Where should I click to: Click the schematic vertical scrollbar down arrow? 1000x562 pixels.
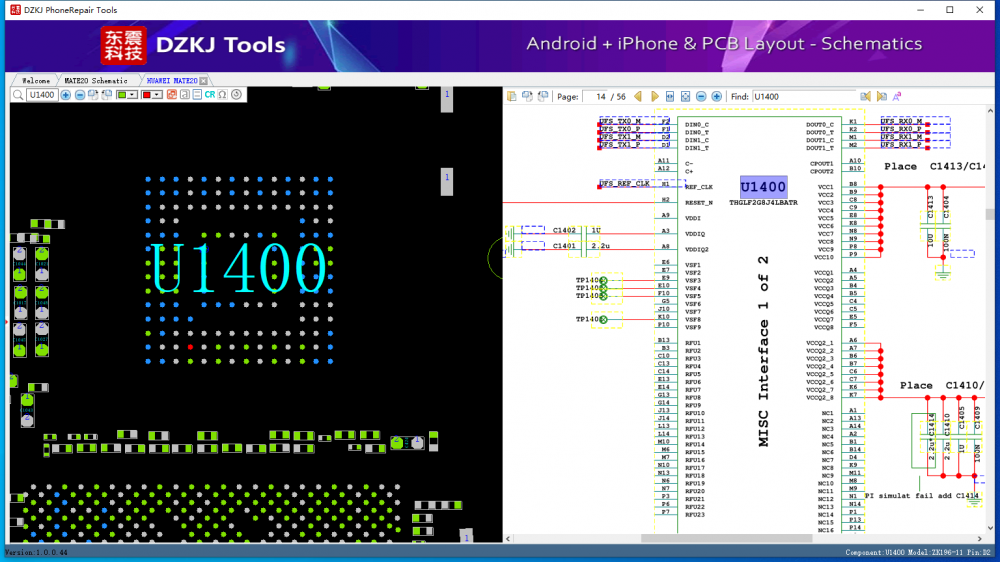(990, 528)
